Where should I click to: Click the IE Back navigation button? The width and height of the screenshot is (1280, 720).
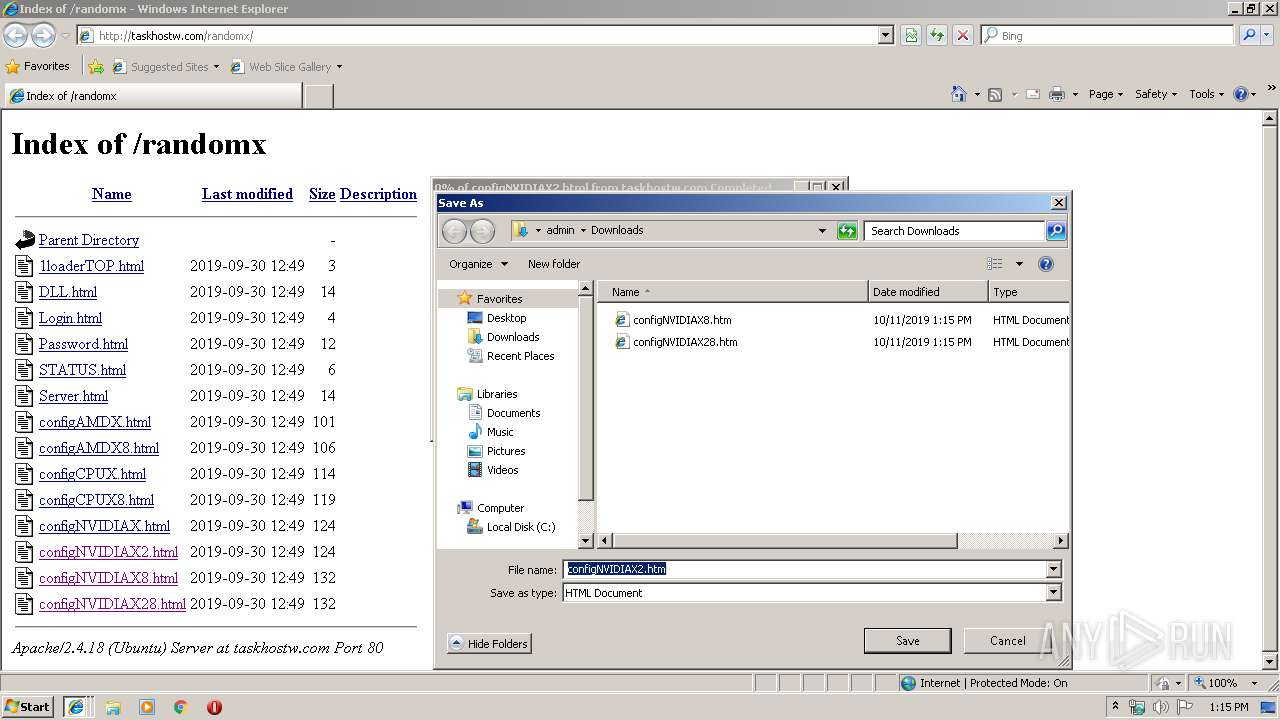(15, 35)
